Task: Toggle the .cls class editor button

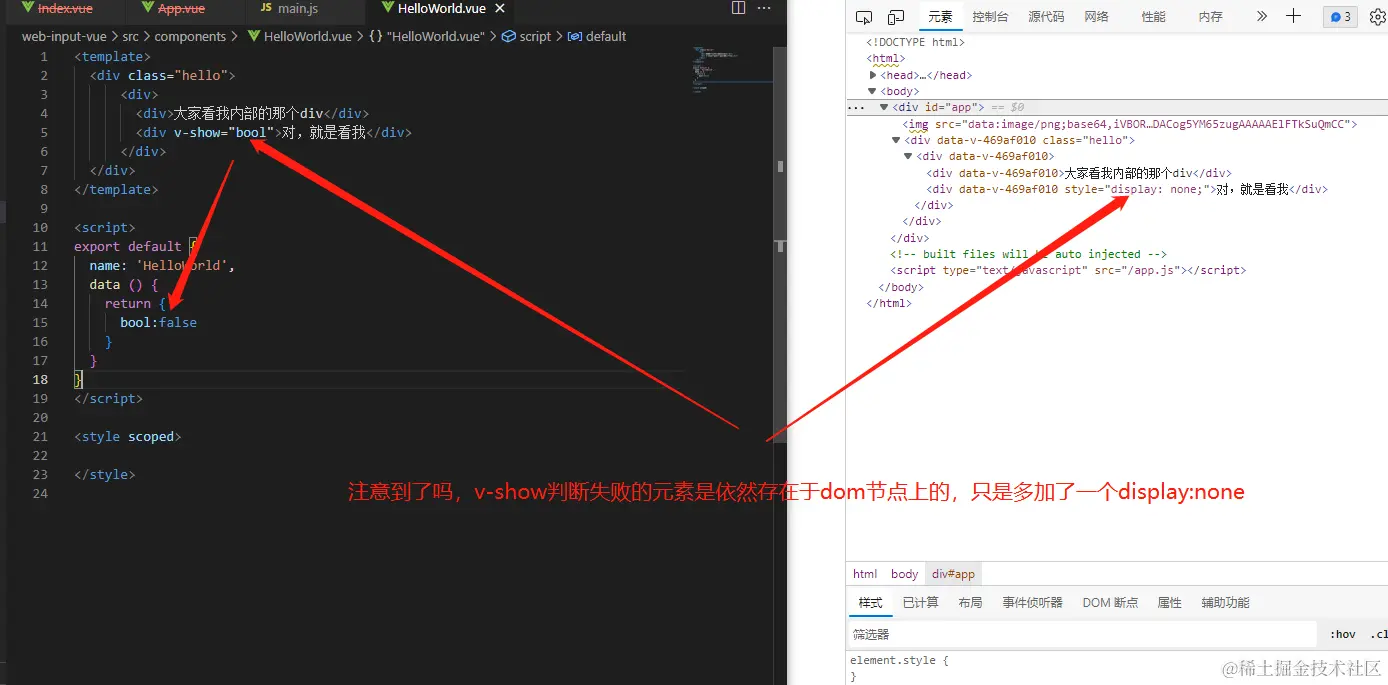Action: click(1378, 634)
